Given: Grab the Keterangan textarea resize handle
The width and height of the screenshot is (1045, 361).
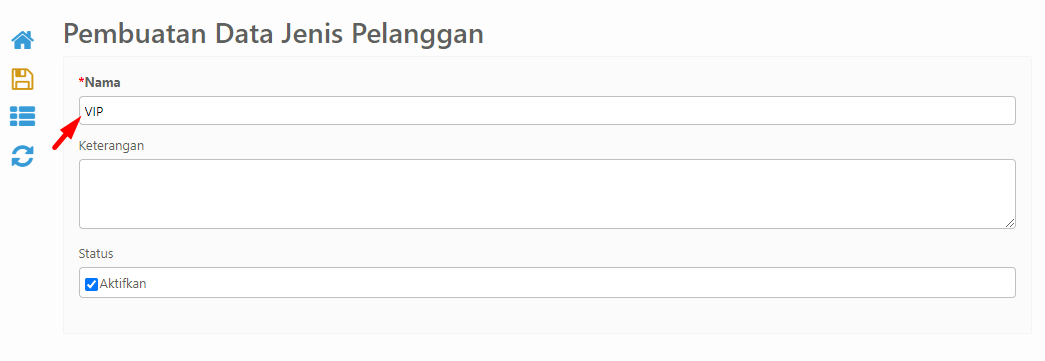Looking at the screenshot, I should click(1010, 223).
